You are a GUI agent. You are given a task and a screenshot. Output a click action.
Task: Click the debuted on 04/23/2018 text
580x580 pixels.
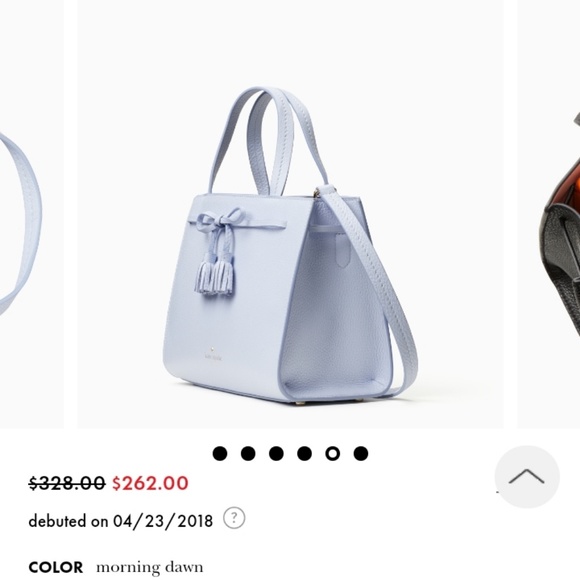121,521
